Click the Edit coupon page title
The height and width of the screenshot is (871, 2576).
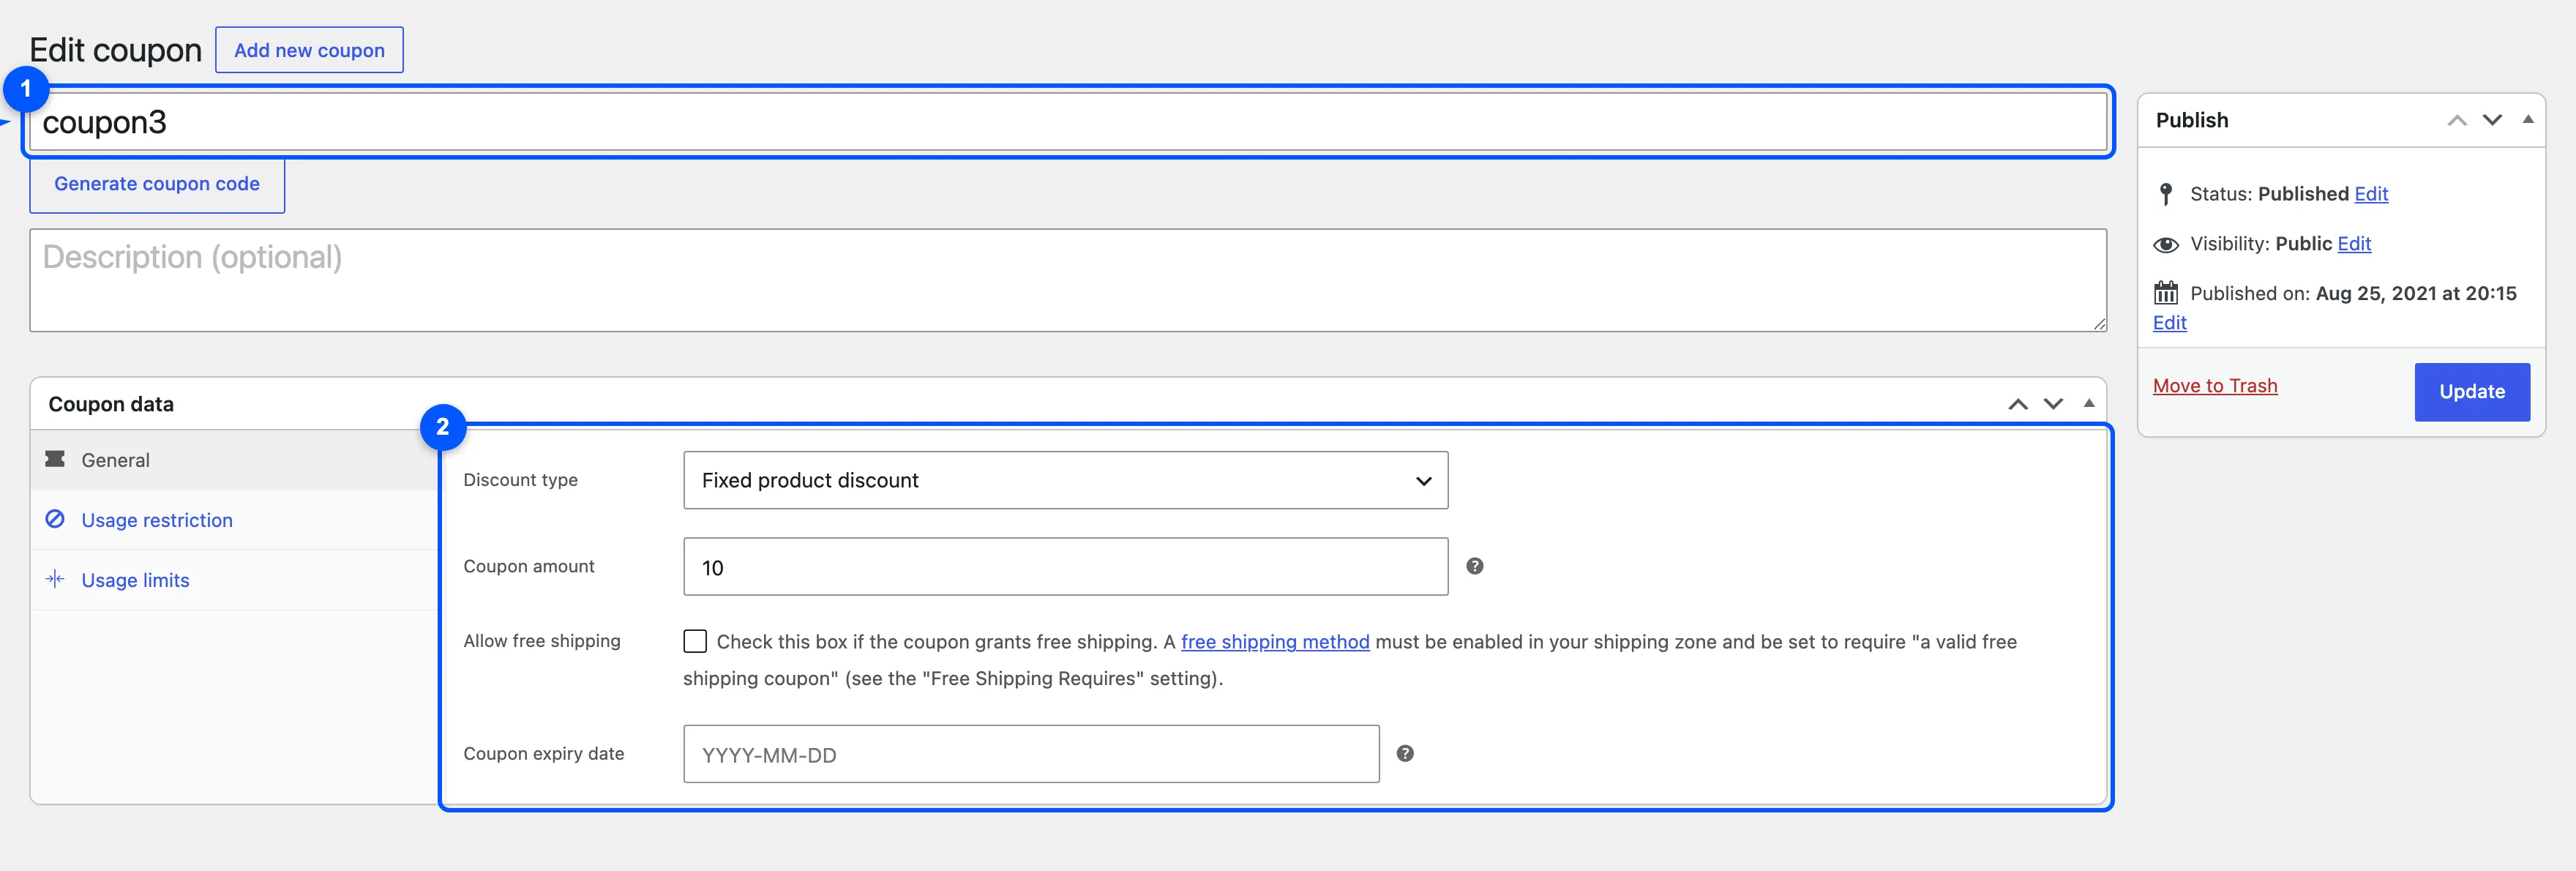115,50
